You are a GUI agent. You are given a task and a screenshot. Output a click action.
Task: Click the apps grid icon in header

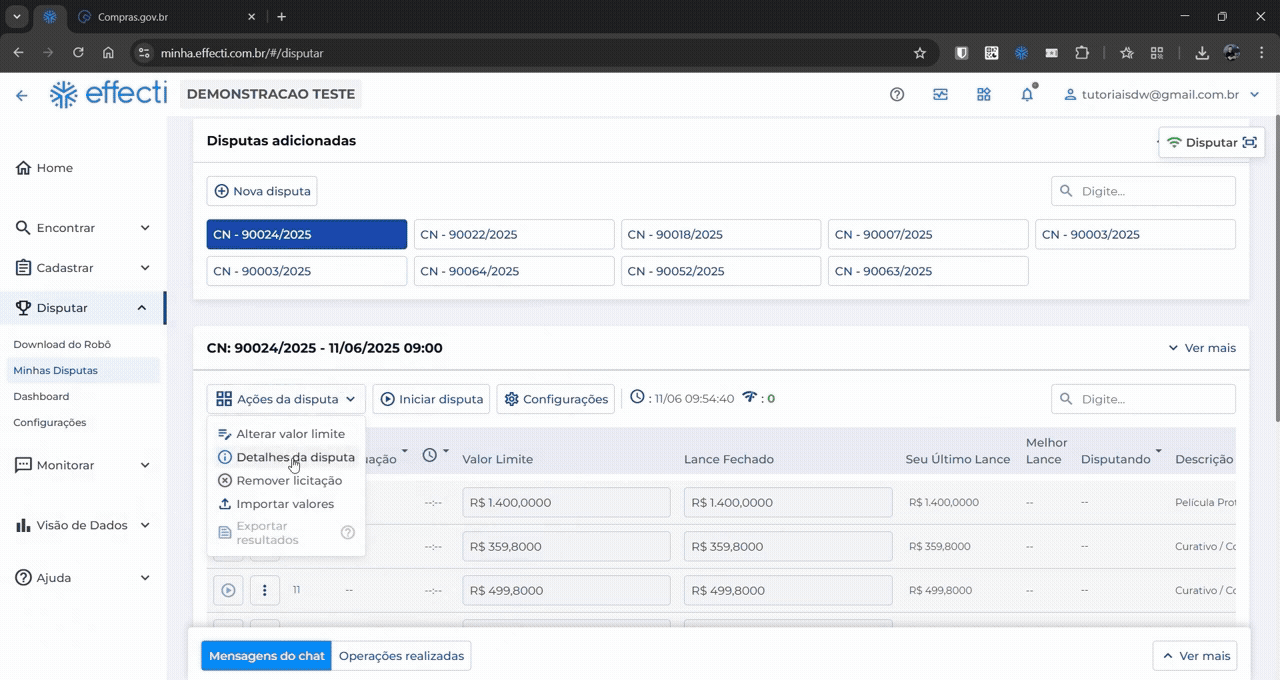984,95
